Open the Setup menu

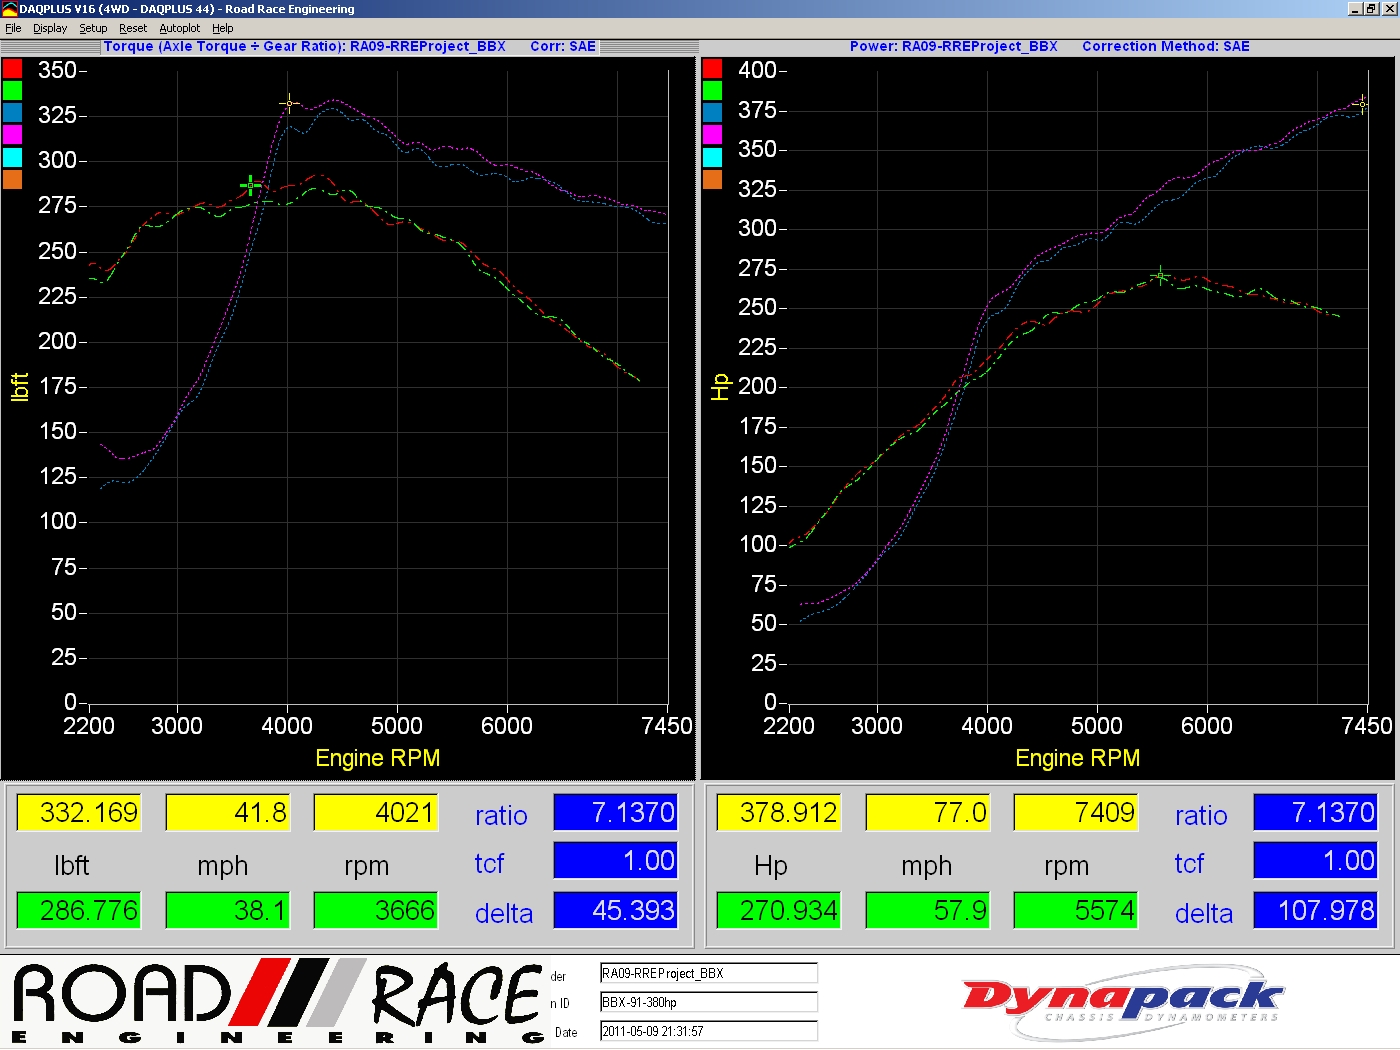(93, 28)
